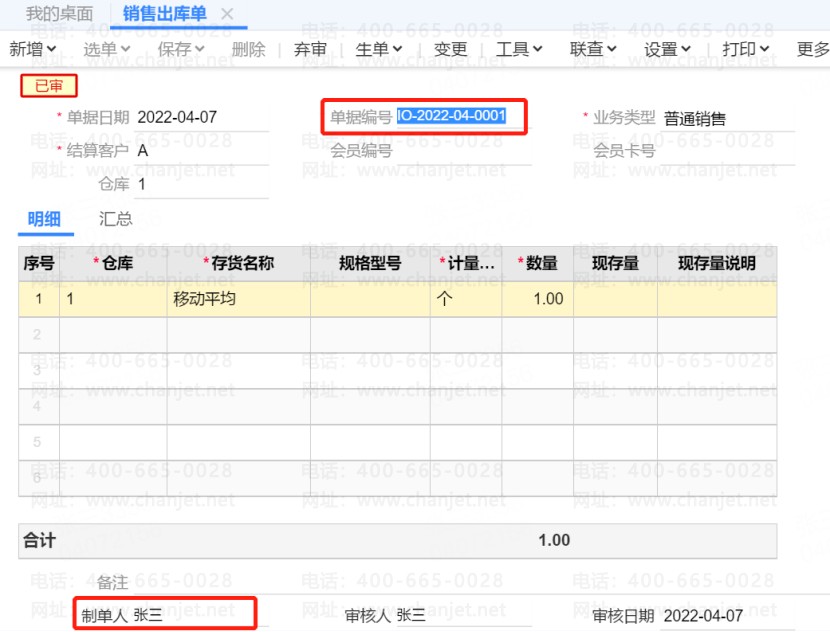
Task: Click the 单据日期 field 2022-04-07
Action: tap(202, 117)
